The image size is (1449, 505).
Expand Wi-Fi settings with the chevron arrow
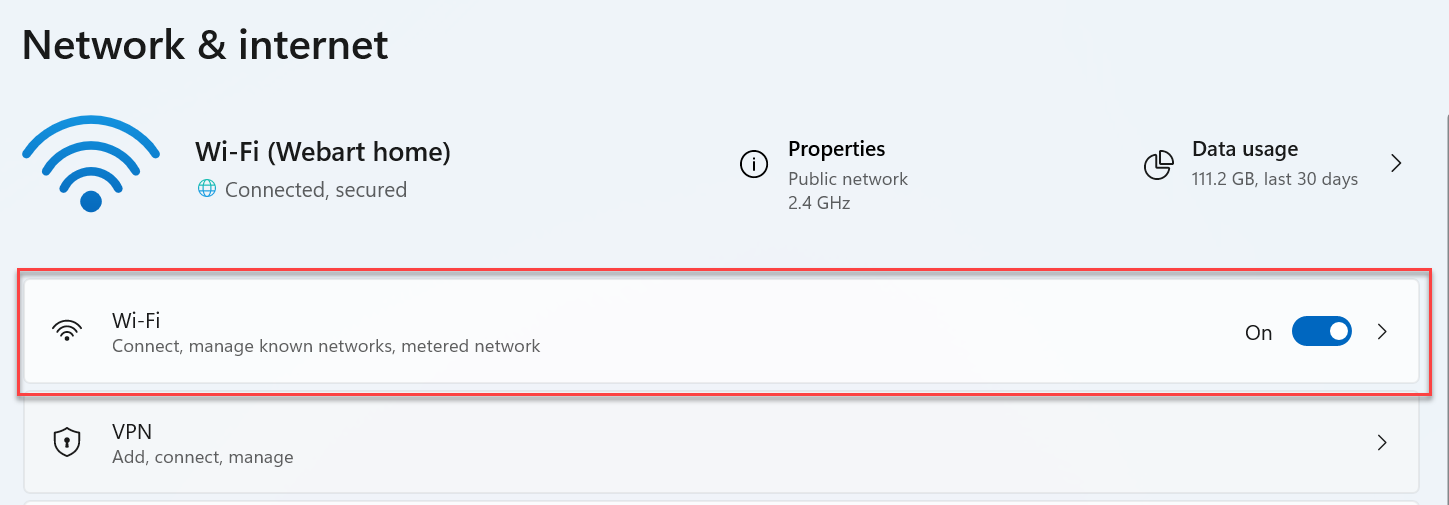coord(1382,332)
